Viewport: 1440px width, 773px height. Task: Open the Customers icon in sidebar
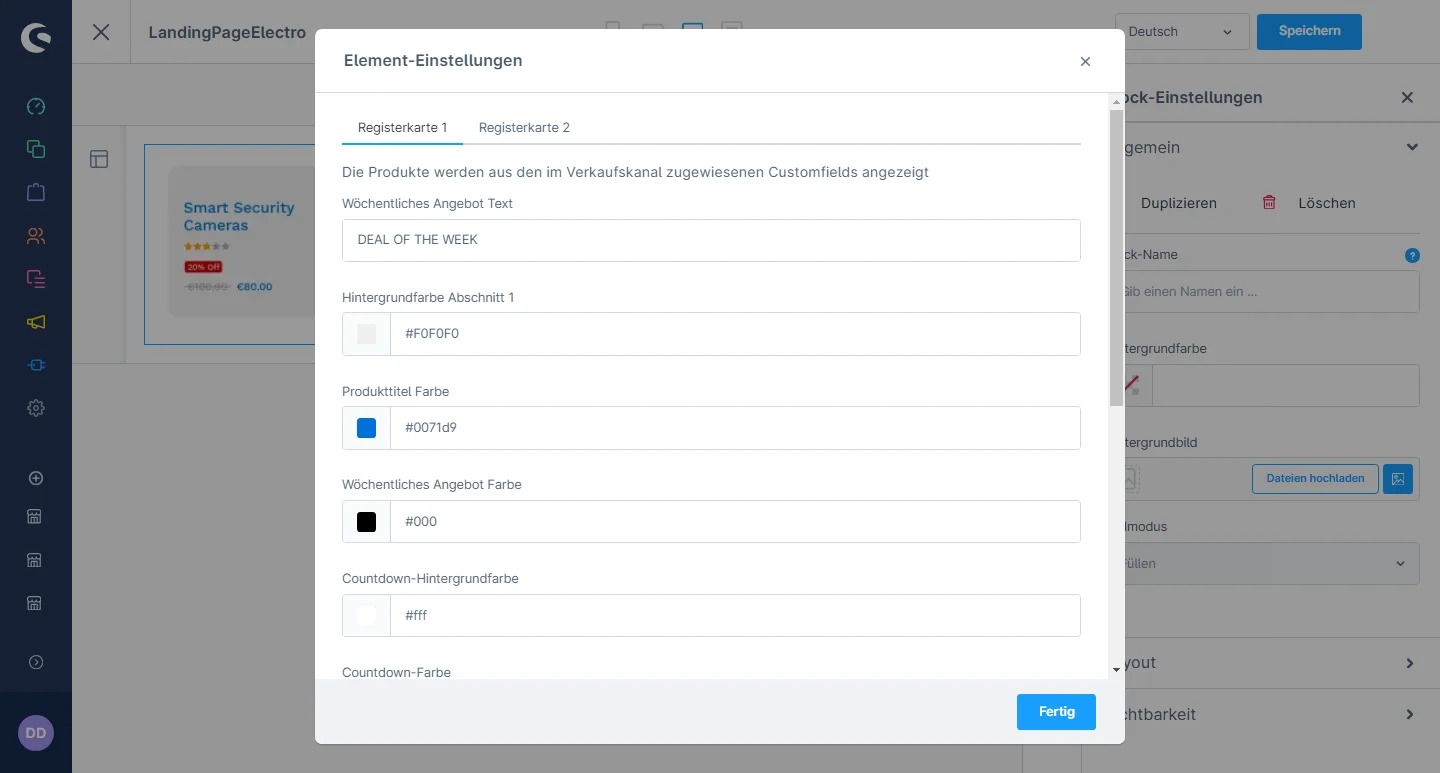coord(36,236)
